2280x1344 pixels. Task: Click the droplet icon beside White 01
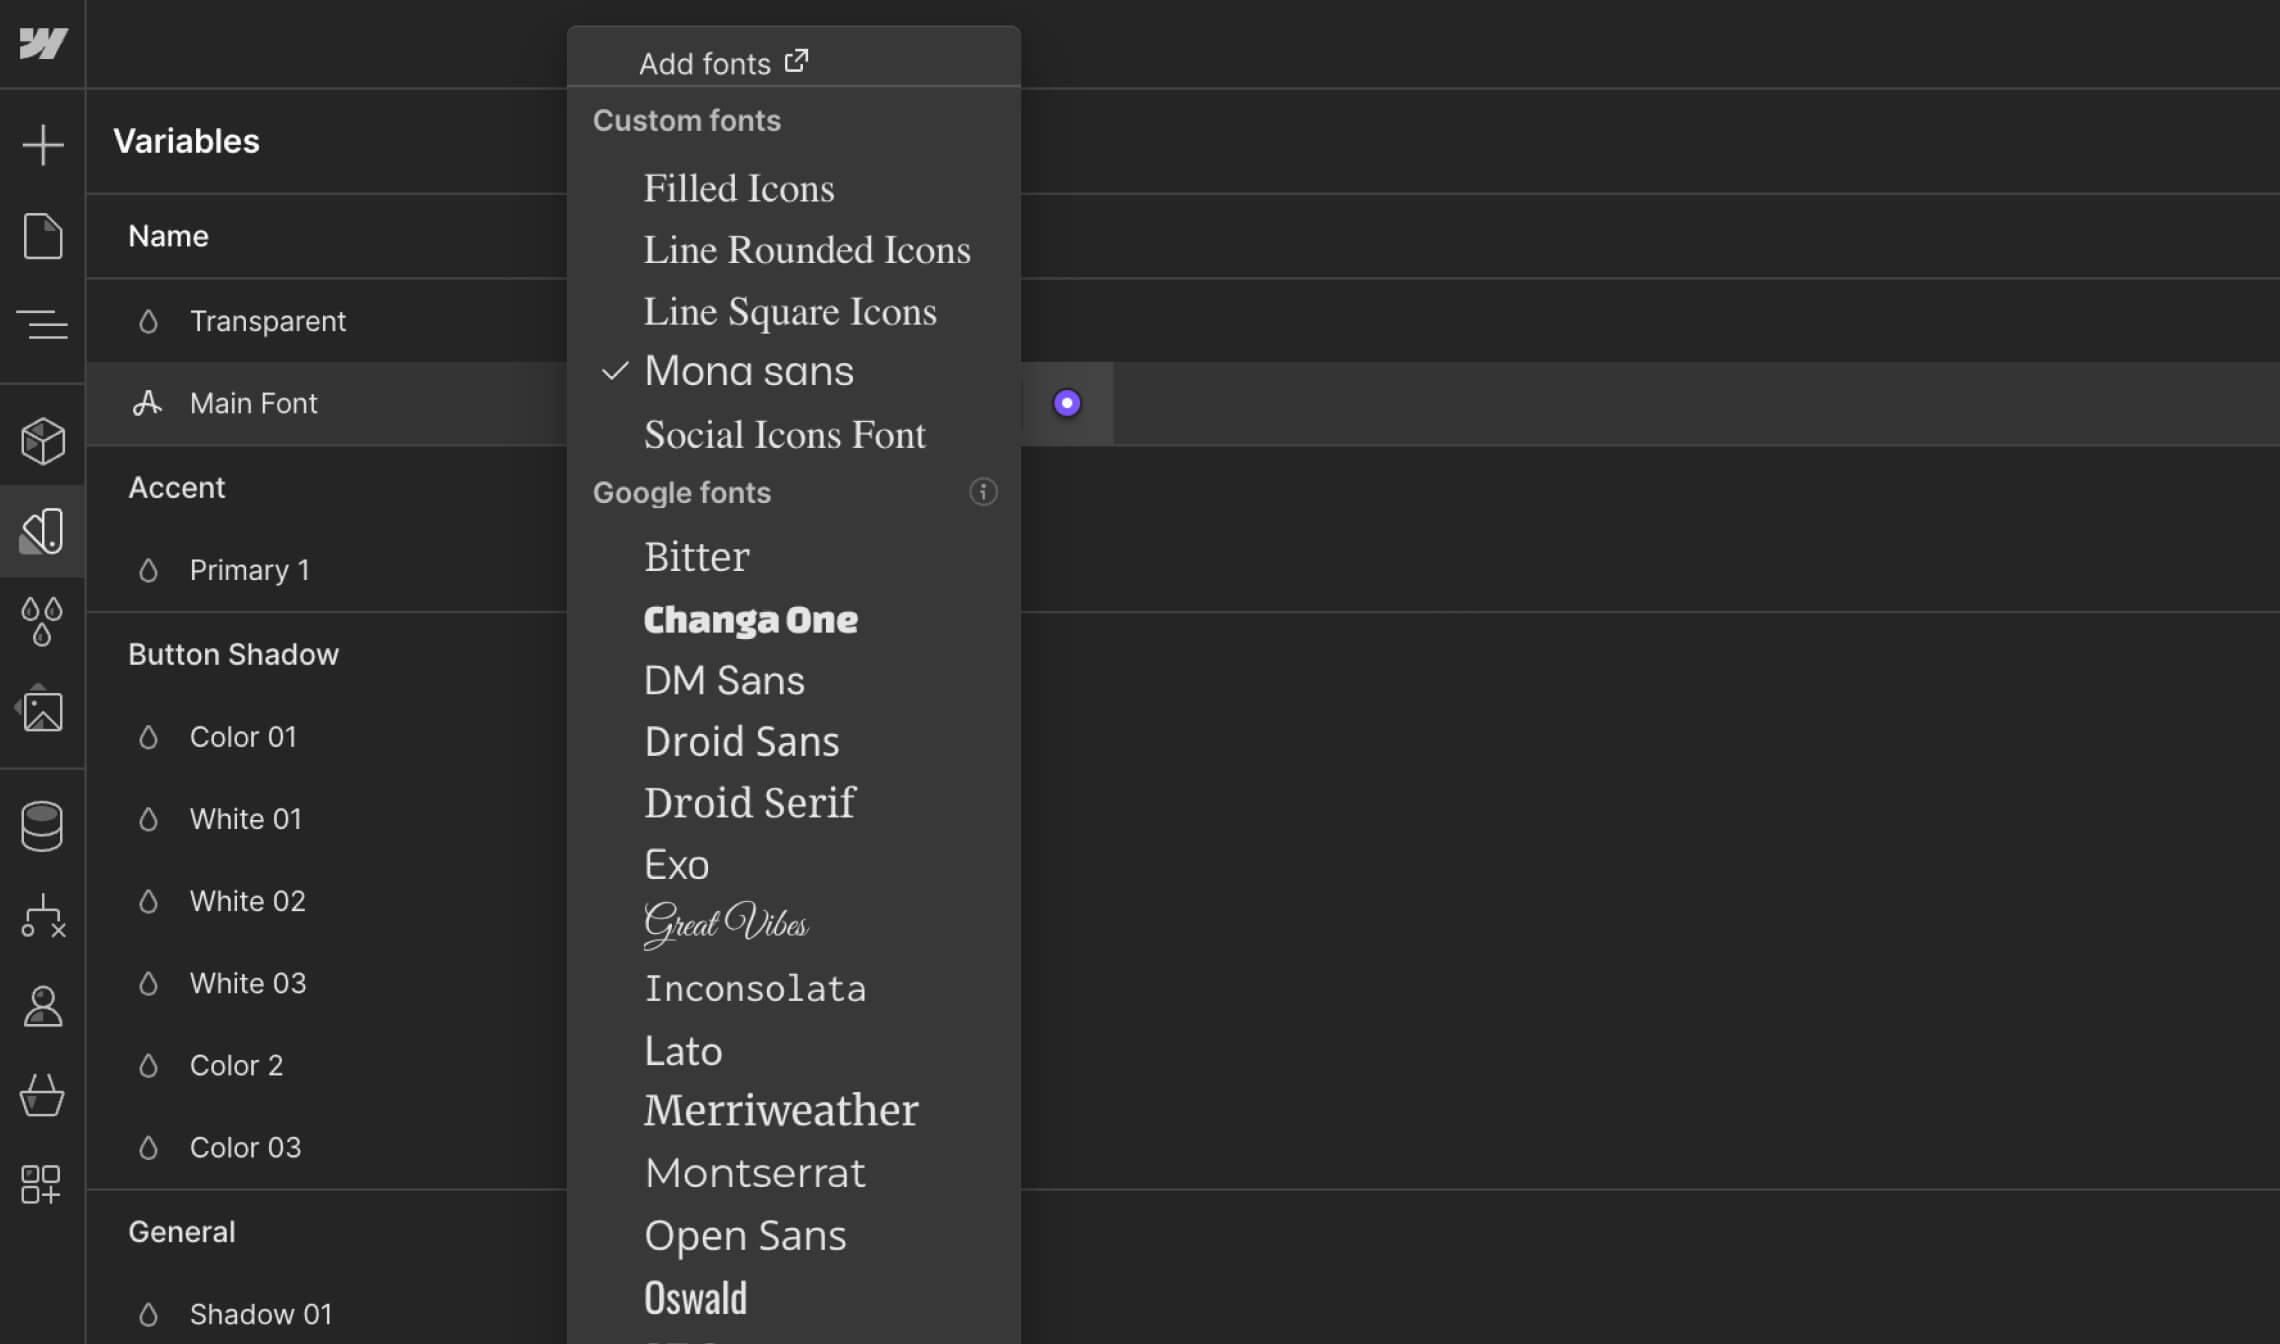[148, 819]
